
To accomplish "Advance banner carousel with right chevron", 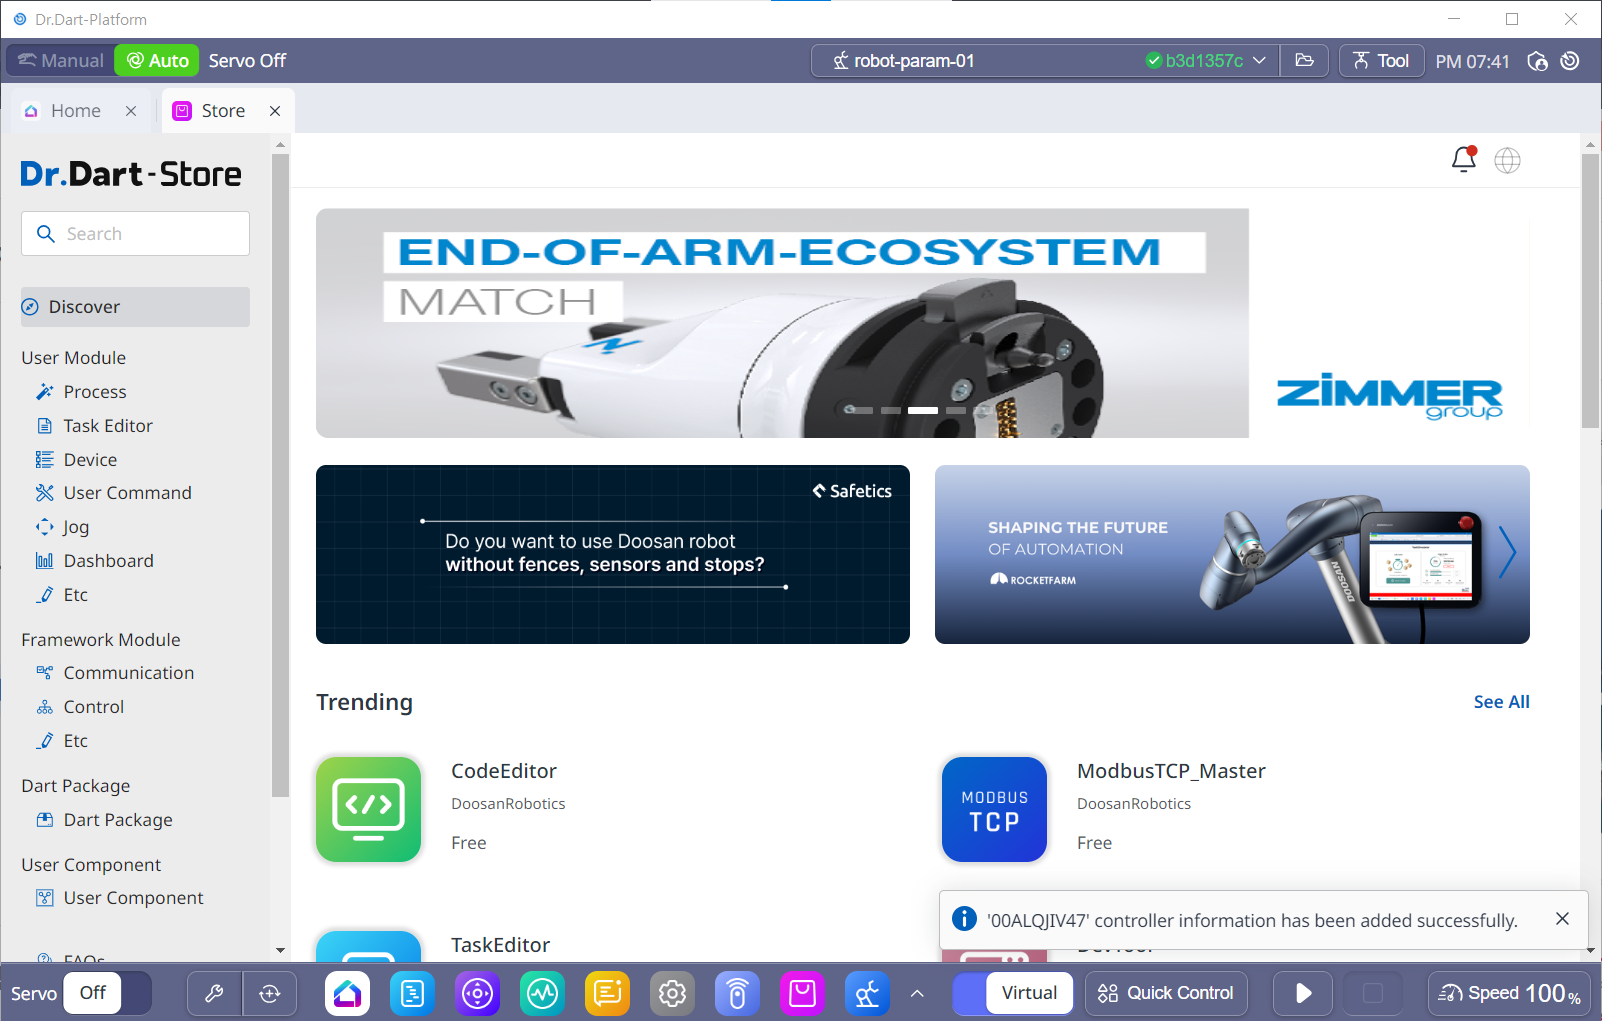I will tap(1507, 553).
